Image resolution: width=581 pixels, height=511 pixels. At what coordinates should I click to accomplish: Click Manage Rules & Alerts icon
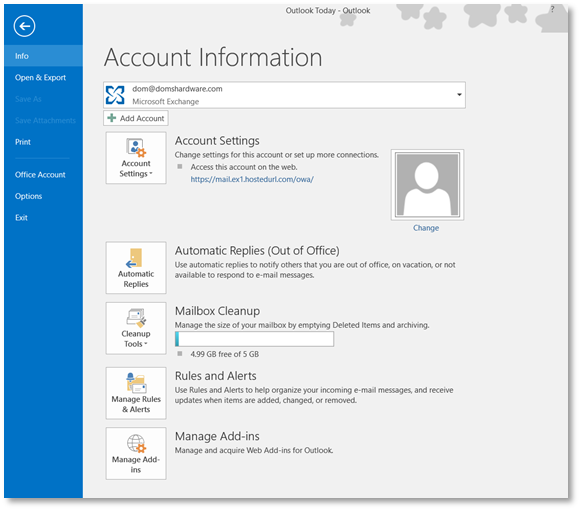pyautogui.click(x=136, y=393)
